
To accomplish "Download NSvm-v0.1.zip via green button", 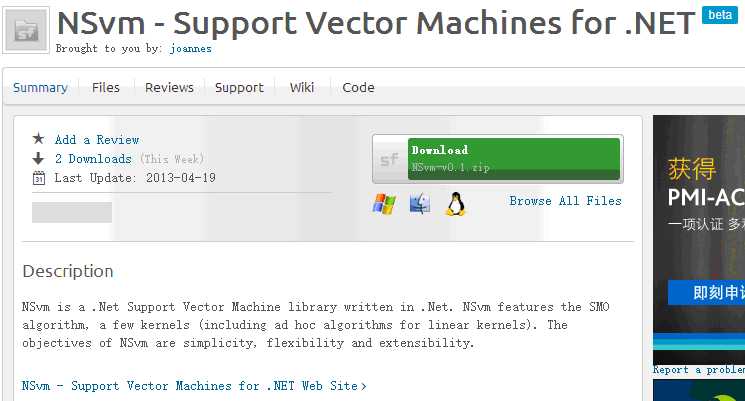I will (x=514, y=159).
